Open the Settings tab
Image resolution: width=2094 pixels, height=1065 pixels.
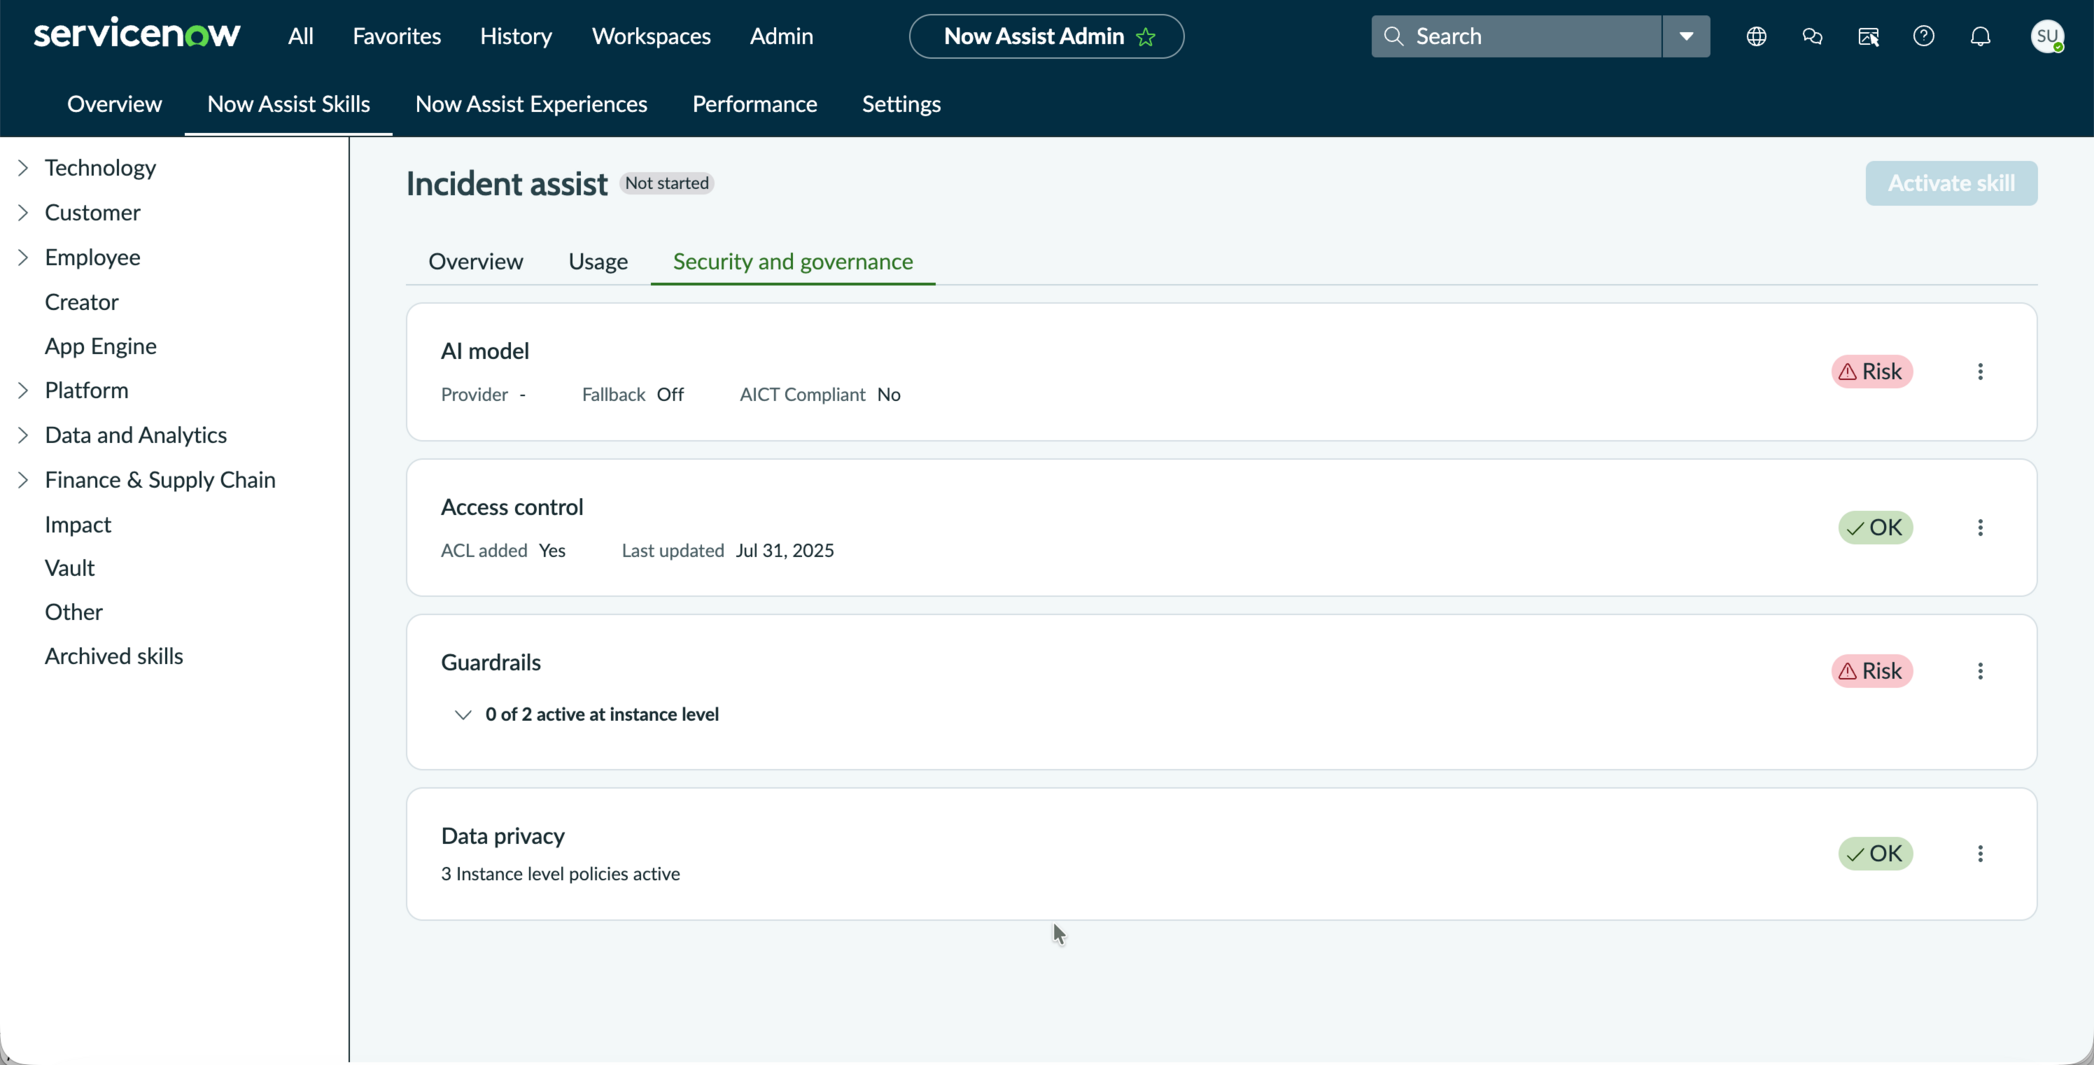(901, 104)
